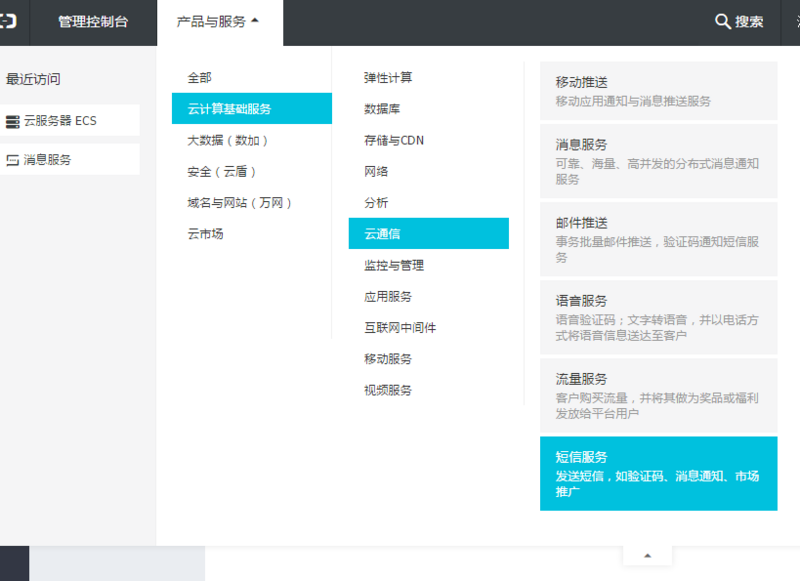Open the 语音服务 service card
Screen dimensions: 800x581
pos(659,317)
